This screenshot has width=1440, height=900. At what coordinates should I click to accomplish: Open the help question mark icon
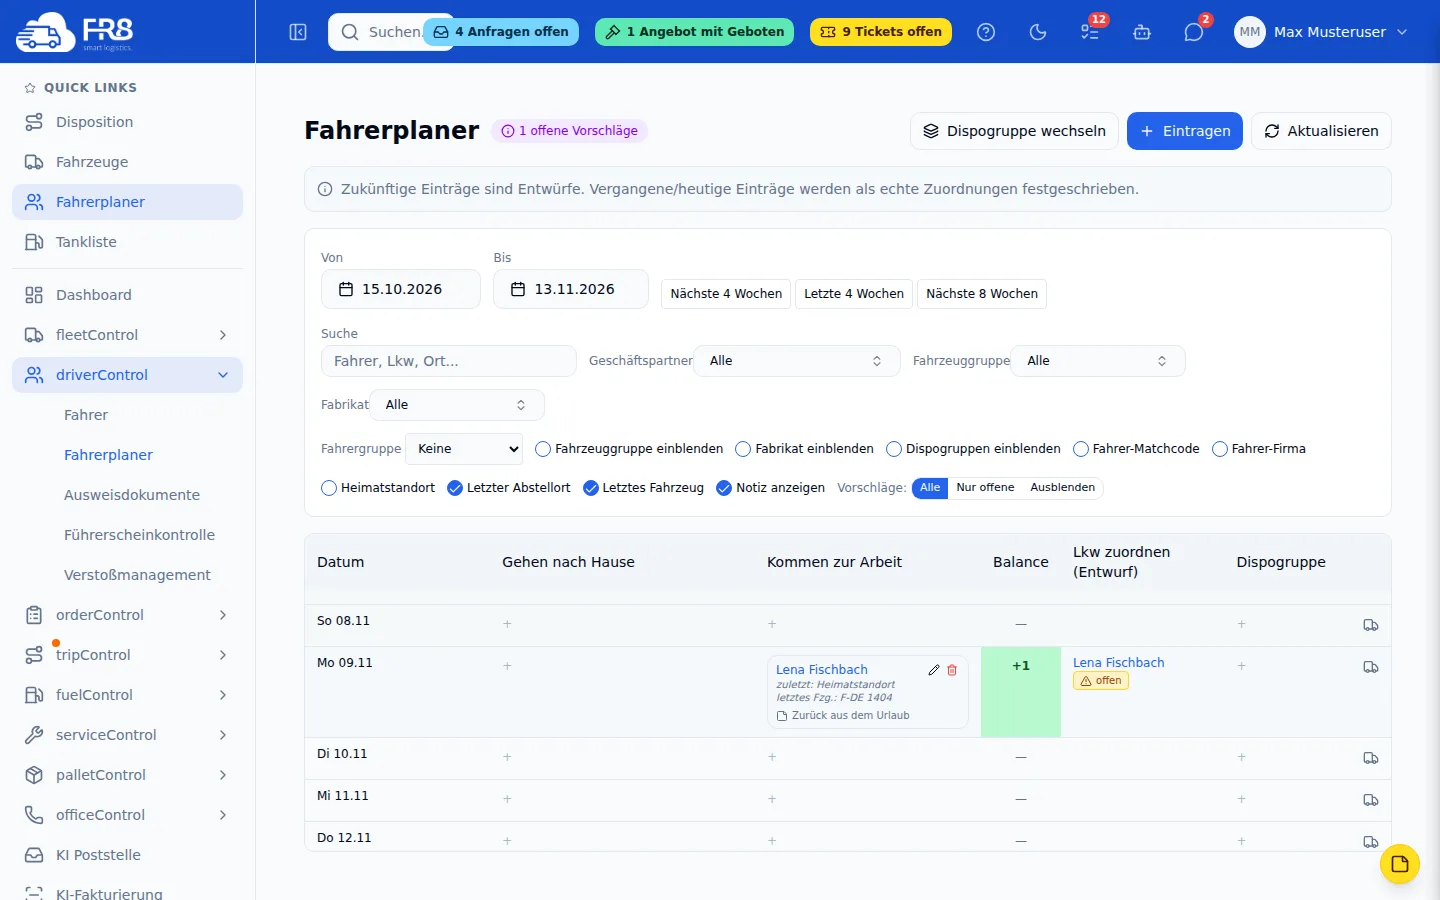pos(986,32)
